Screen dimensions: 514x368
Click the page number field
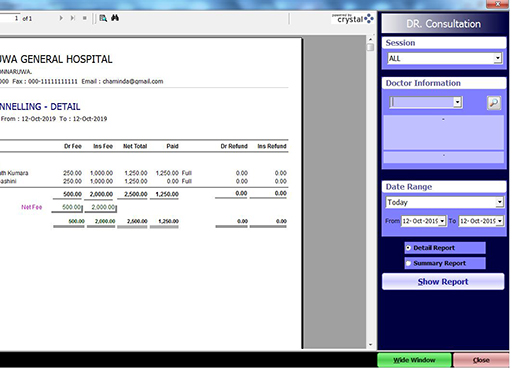click(9, 18)
